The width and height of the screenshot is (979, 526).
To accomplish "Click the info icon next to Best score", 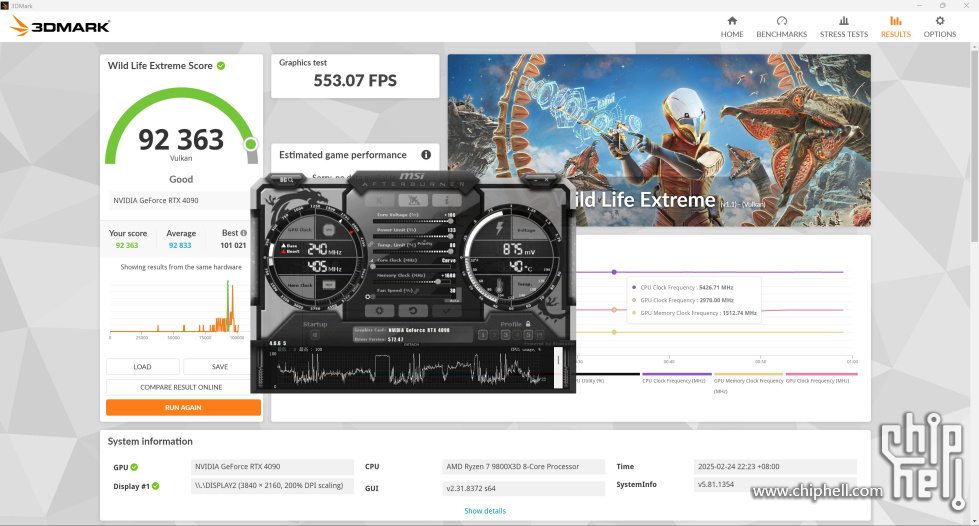I will [244, 233].
